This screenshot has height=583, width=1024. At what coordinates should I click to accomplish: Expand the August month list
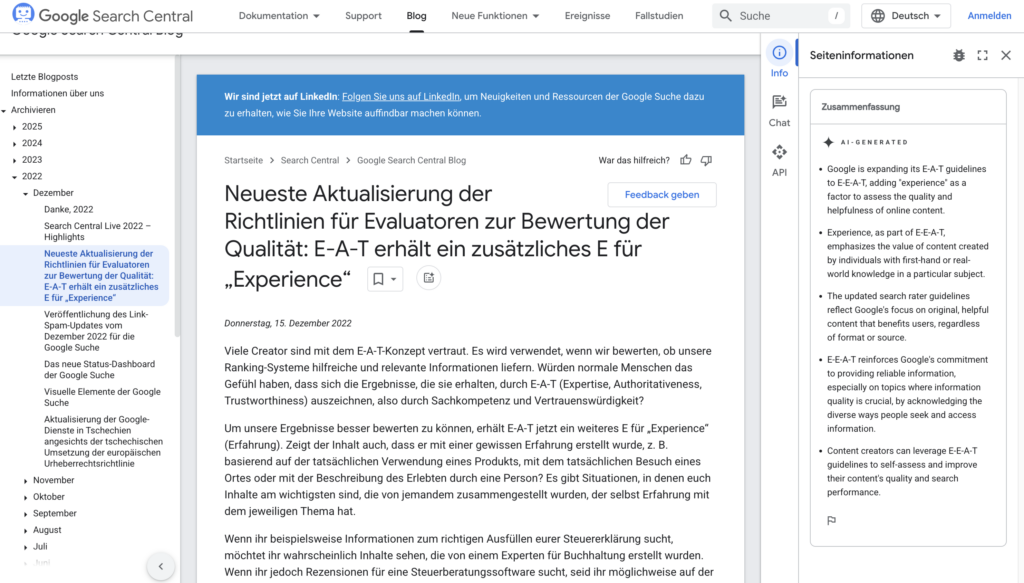(25, 530)
